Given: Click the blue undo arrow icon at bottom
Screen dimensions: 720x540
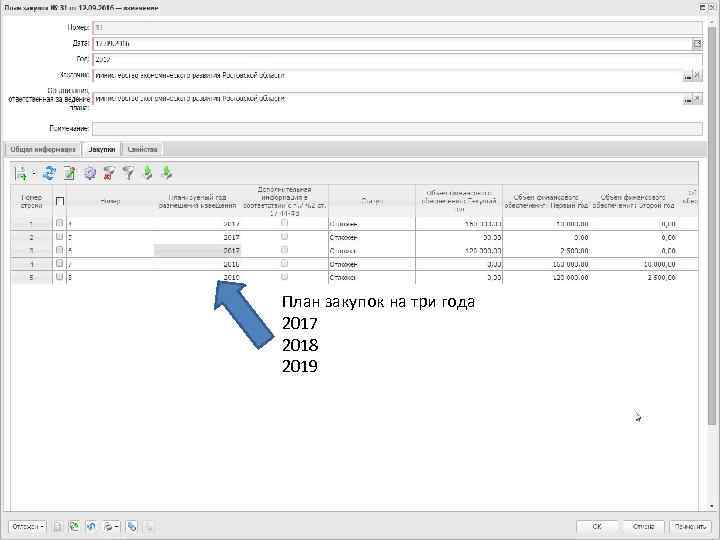Looking at the screenshot, I should (x=91, y=527).
